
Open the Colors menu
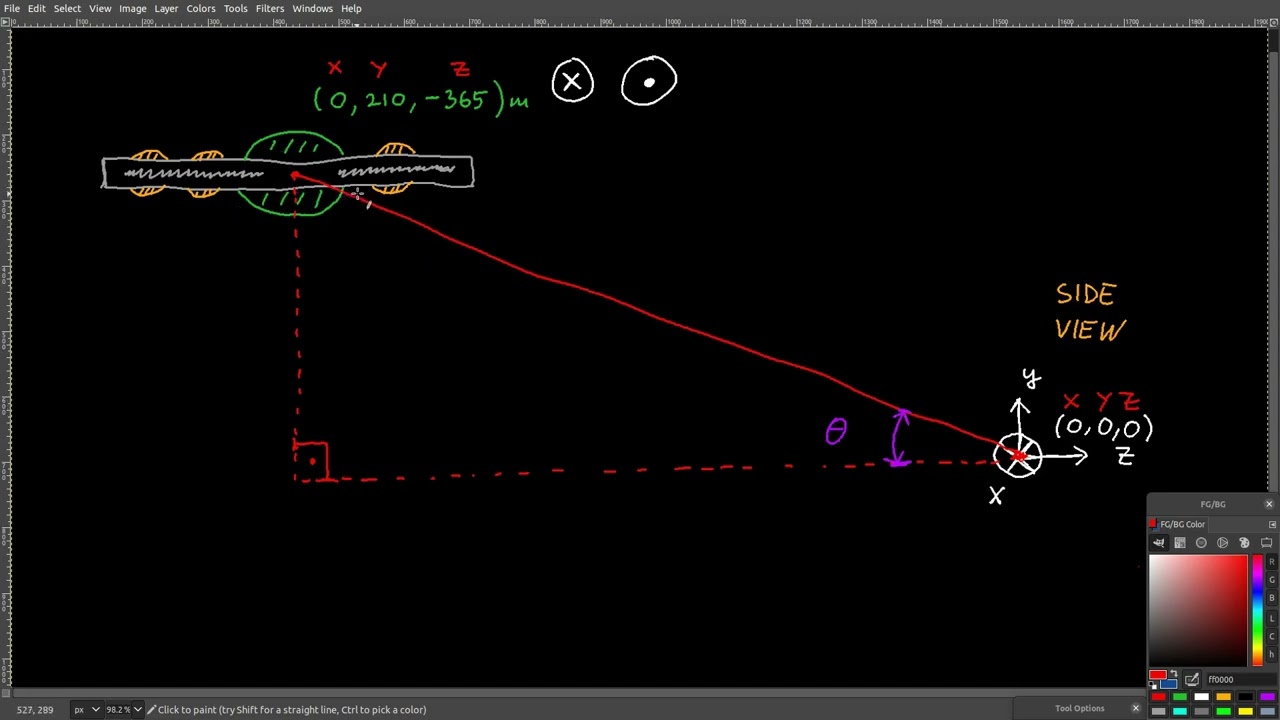(x=200, y=8)
